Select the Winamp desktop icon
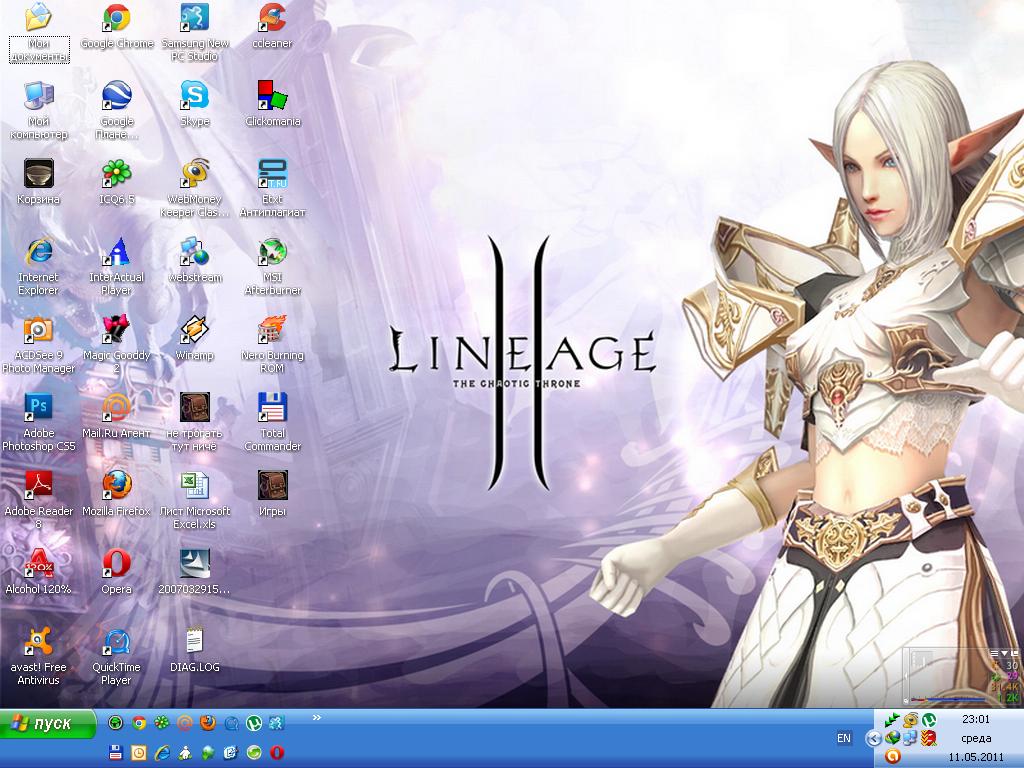Screen dimensions: 1024x768 tap(194, 330)
